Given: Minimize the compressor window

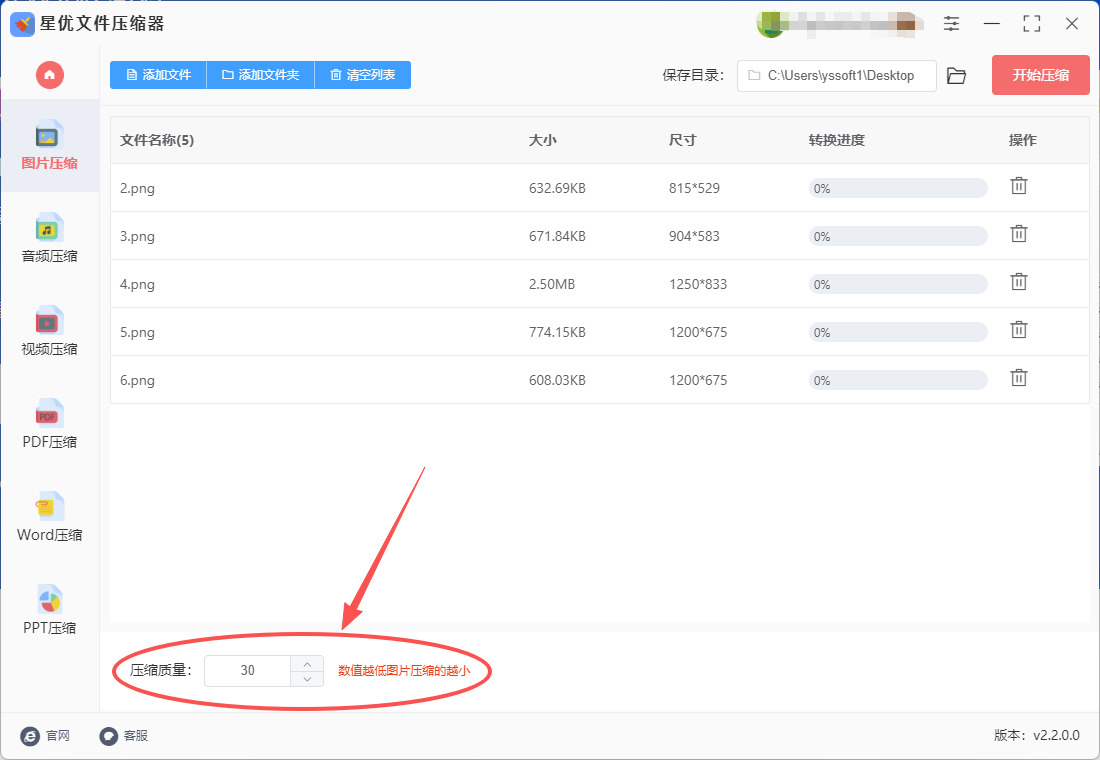Looking at the screenshot, I should (991, 24).
